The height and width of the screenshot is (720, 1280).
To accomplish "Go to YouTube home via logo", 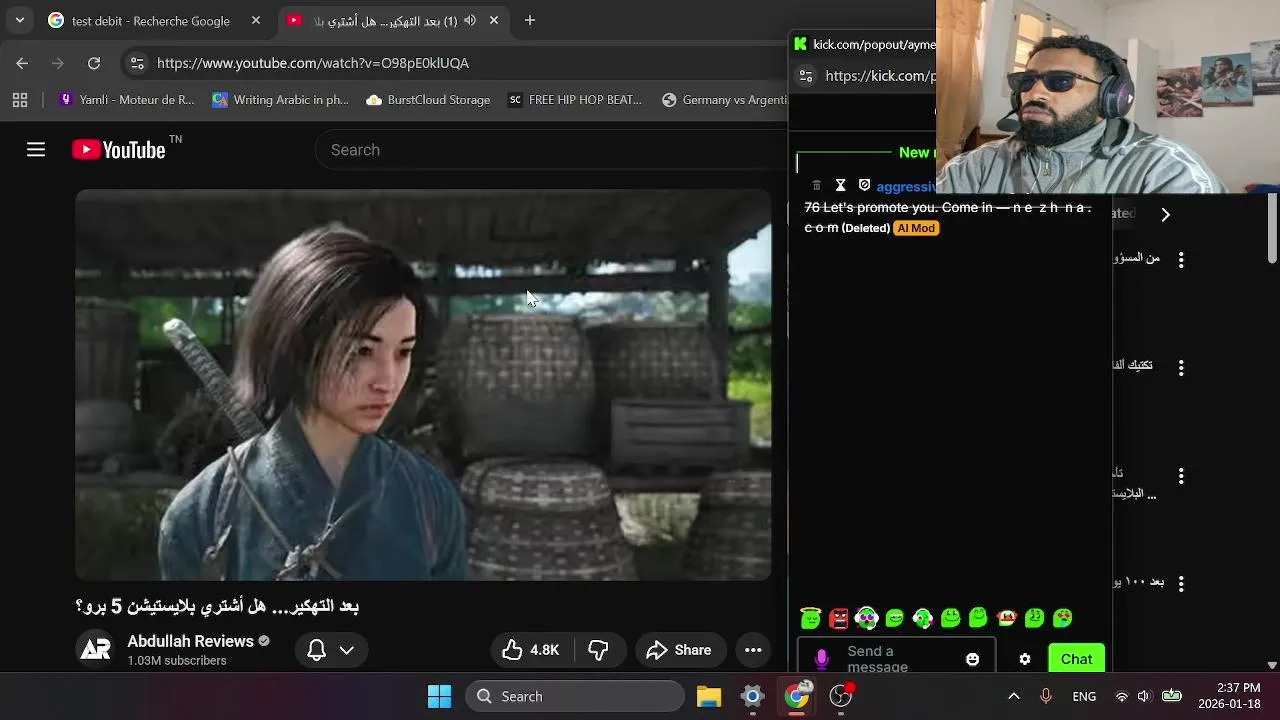I will coord(118,150).
